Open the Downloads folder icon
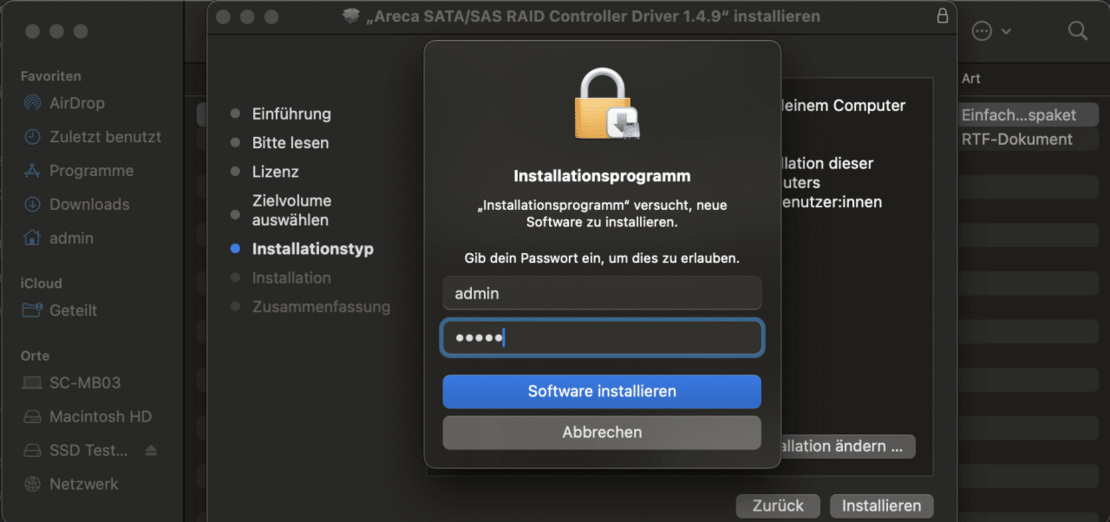1110x522 pixels. click(33, 205)
